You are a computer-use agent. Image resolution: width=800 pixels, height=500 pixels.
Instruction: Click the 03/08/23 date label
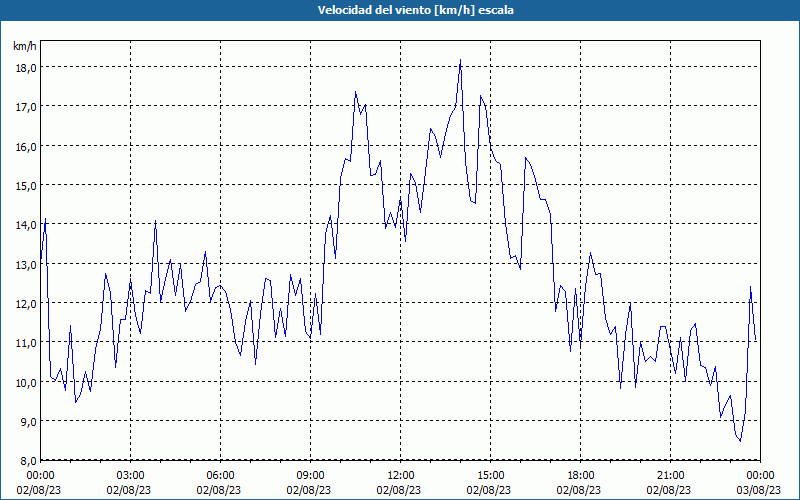point(760,490)
